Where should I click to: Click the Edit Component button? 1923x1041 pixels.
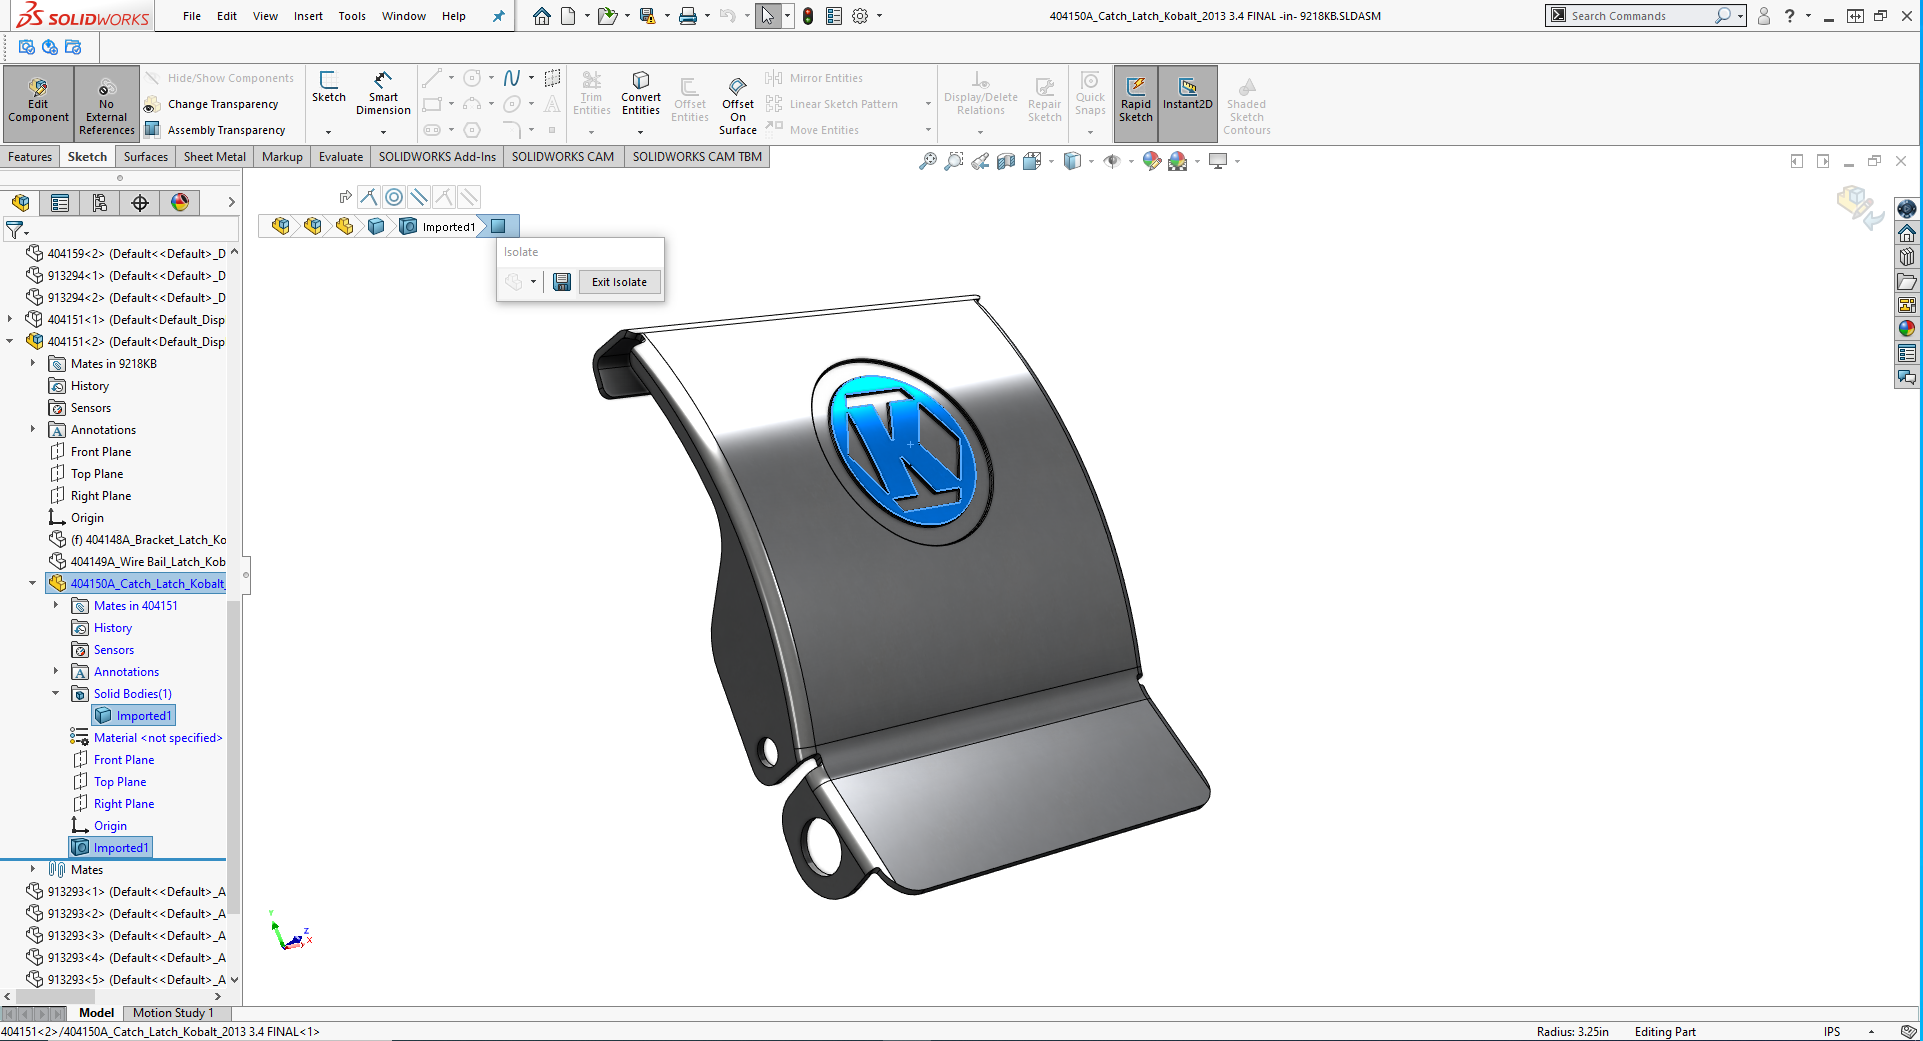pyautogui.click(x=38, y=103)
